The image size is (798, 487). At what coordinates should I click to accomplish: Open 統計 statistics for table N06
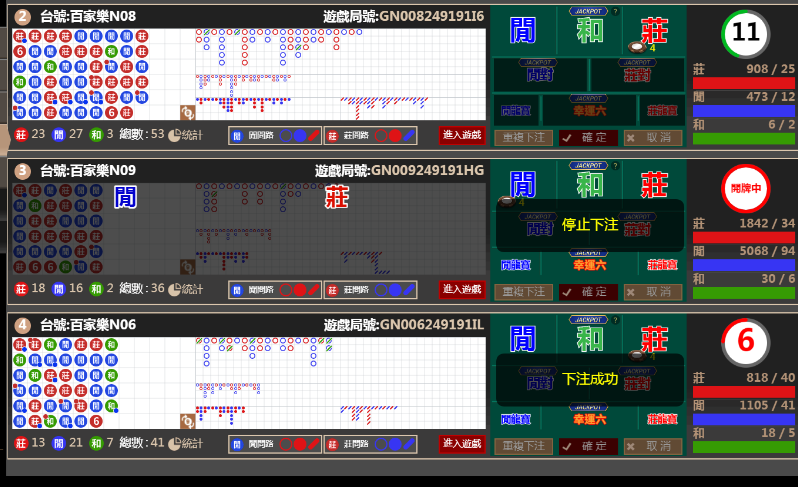click(x=185, y=443)
